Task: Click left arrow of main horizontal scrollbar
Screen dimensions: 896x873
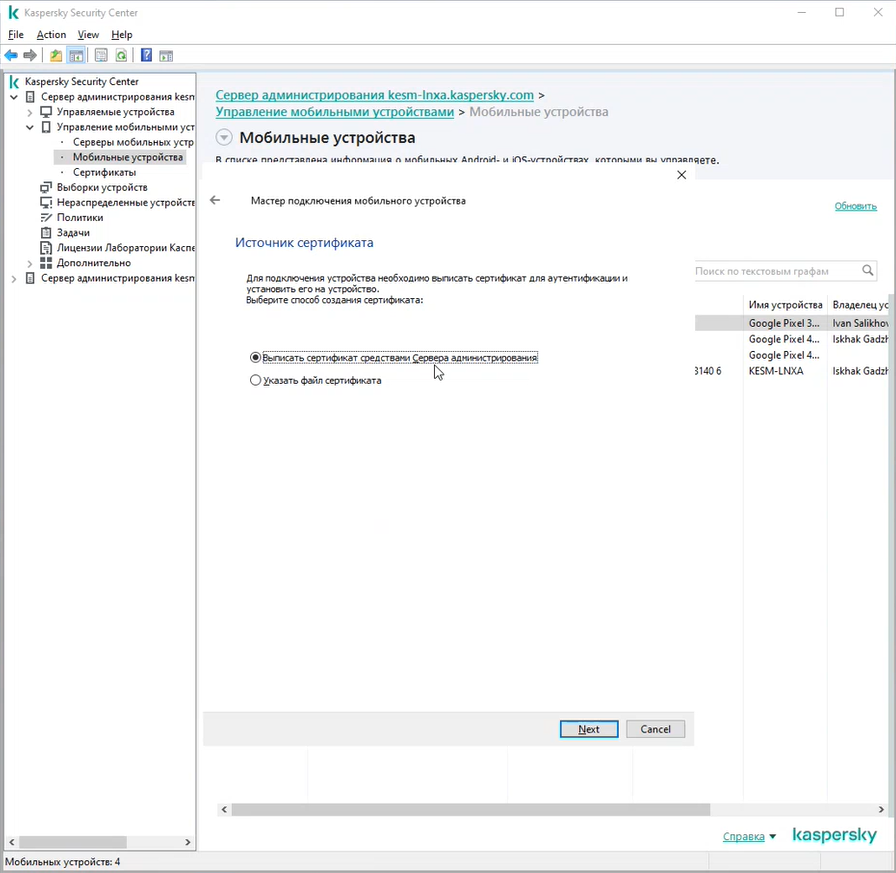Action: pyautogui.click(x=224, y=810)
